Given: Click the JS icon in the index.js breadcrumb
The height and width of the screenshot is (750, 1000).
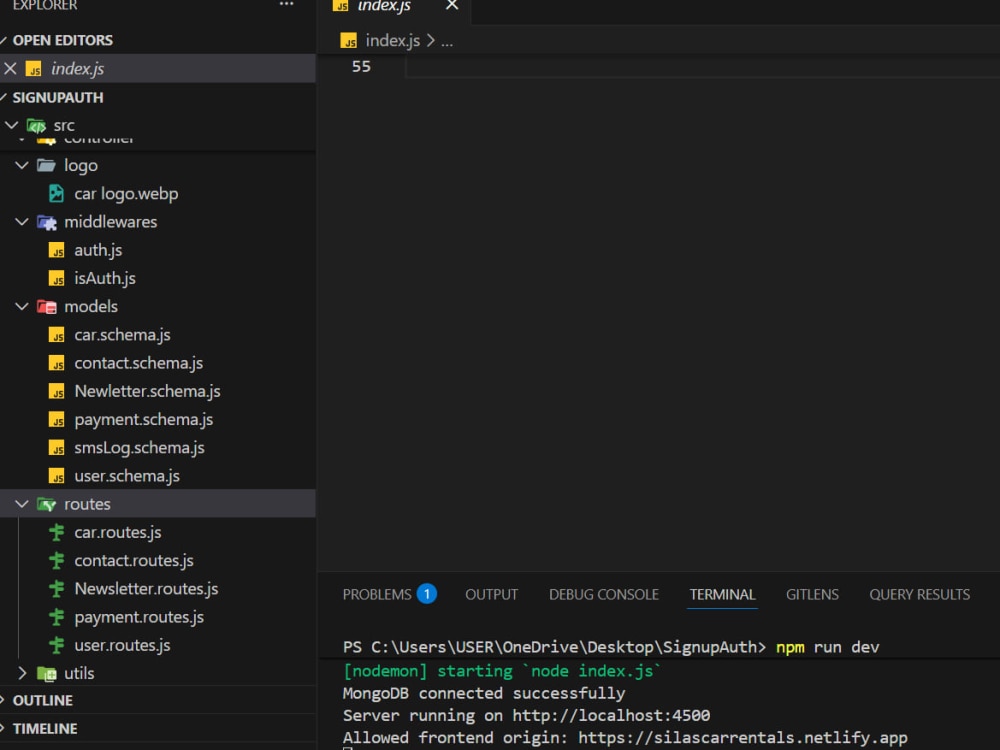Looking at the screenshot, I should (x=348, y=41).
